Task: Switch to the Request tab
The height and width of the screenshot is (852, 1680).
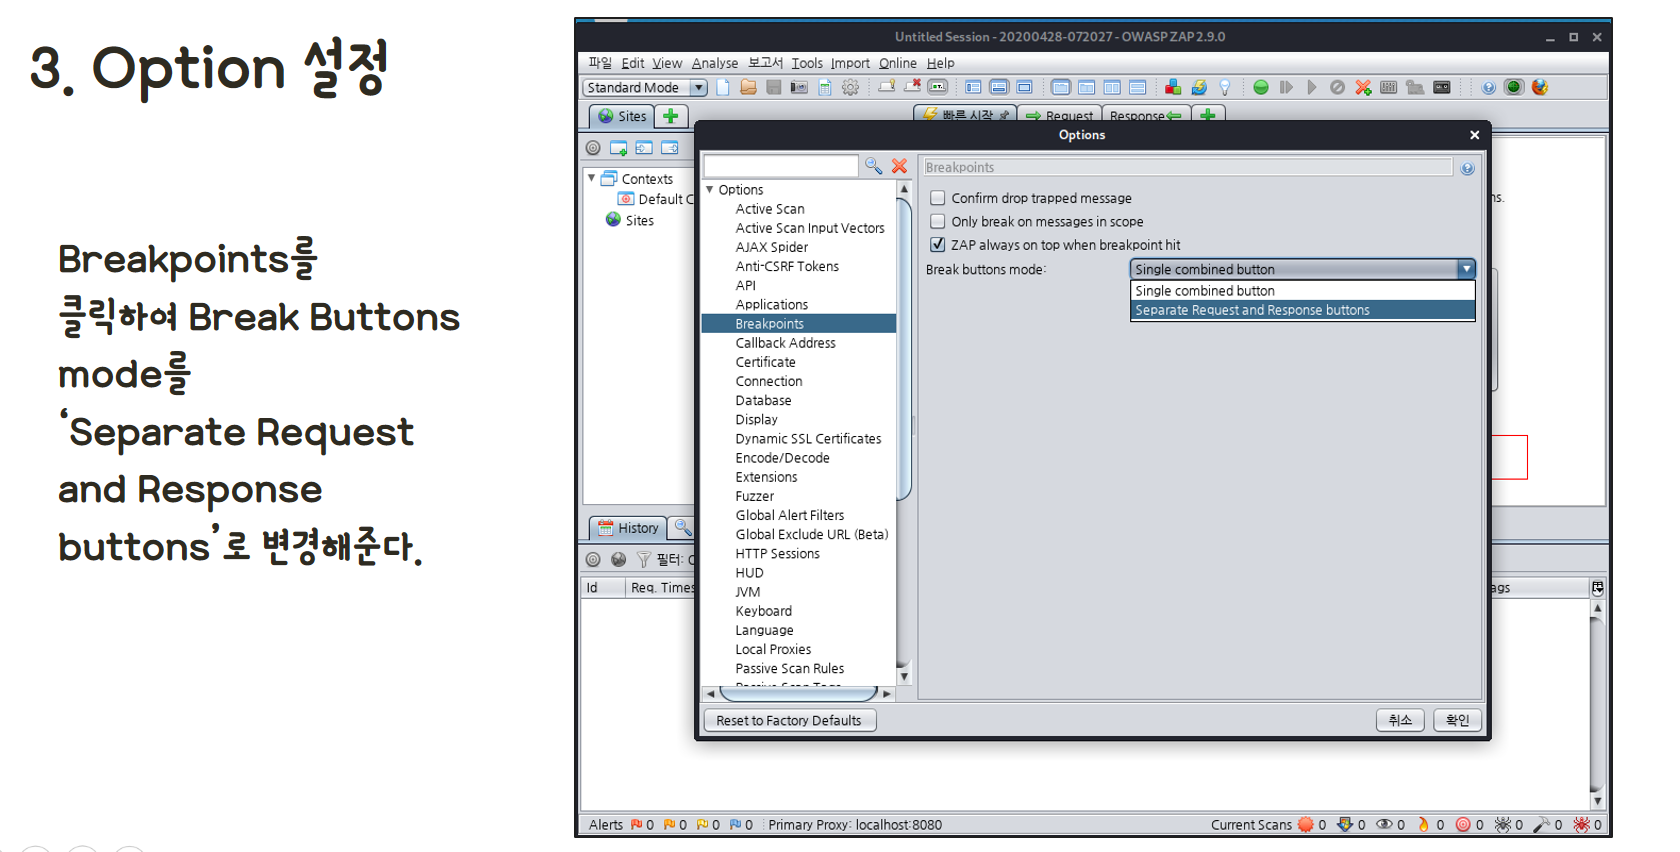Action: pos(1059,115)
